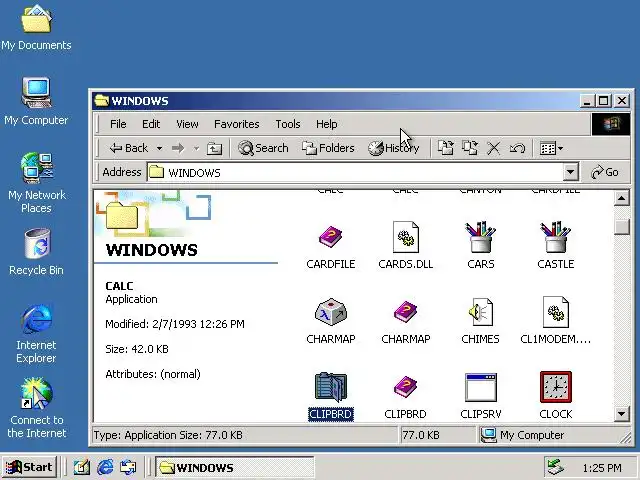Select the CLIPBRD help book icon
This screenshot has height=480, width=640.
(405, 387)
